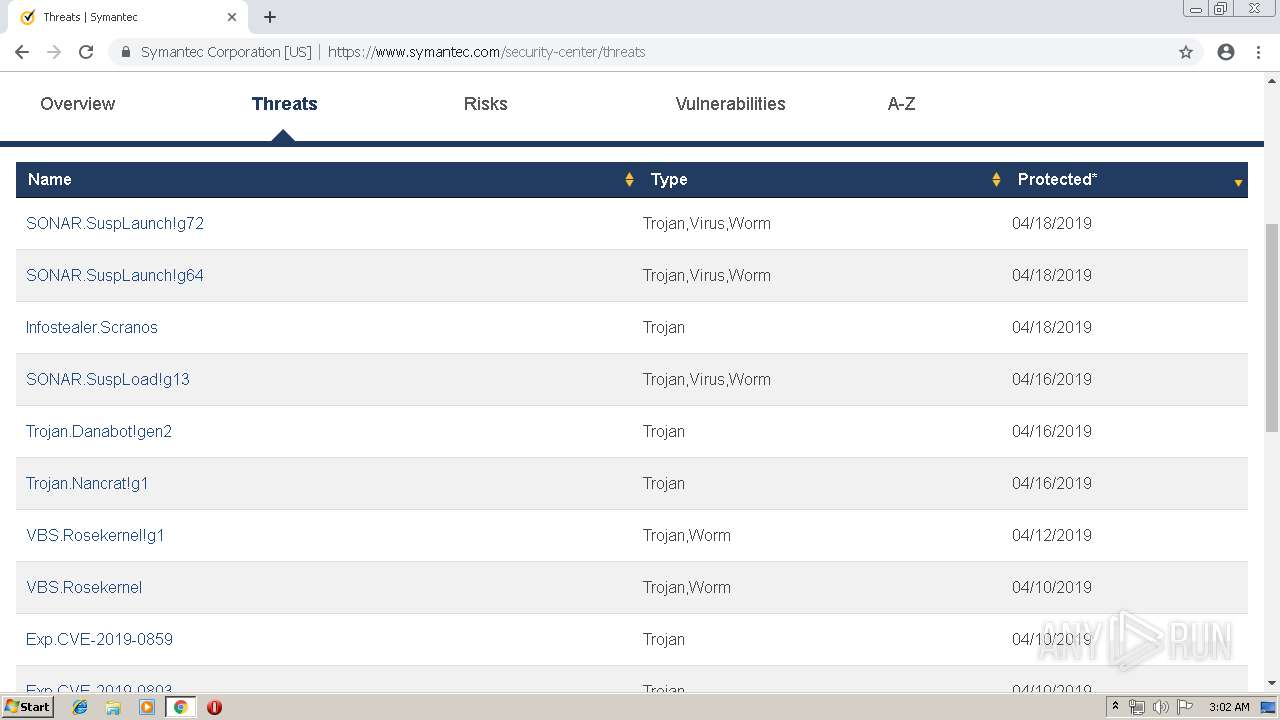Sort by Protected date arrow
This screenshot has height=720, width=1280.
click(1238, 182)
